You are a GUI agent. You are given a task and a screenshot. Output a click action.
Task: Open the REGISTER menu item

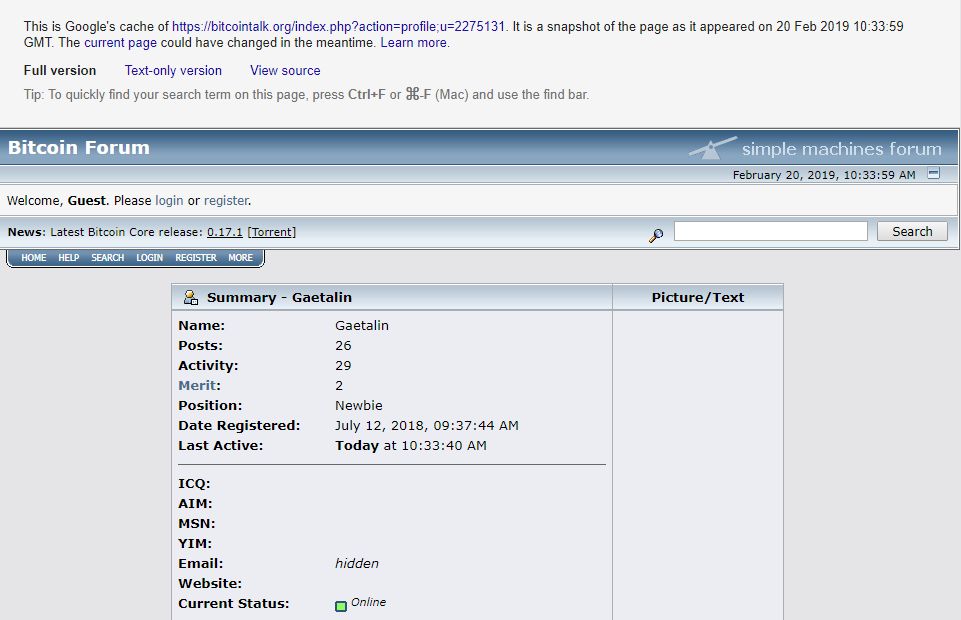pyautogui.click(x=196, y=258)
